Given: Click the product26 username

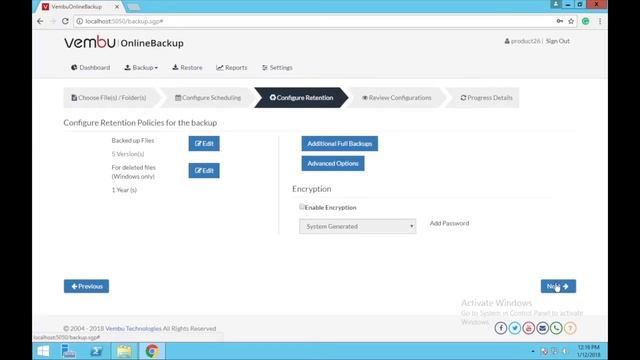Looking at the screenshot, I should [525, 41].
